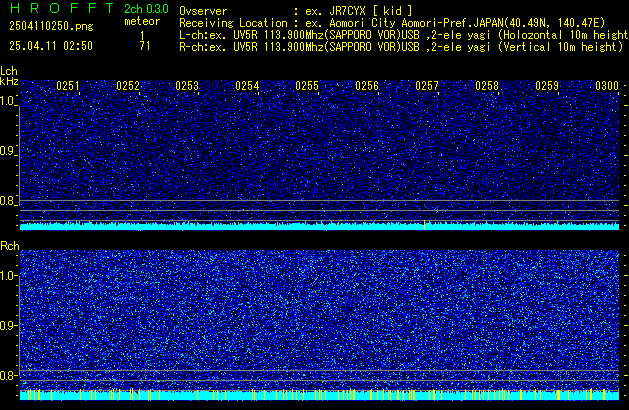Click the 0258 time marker

click(487, 86)
